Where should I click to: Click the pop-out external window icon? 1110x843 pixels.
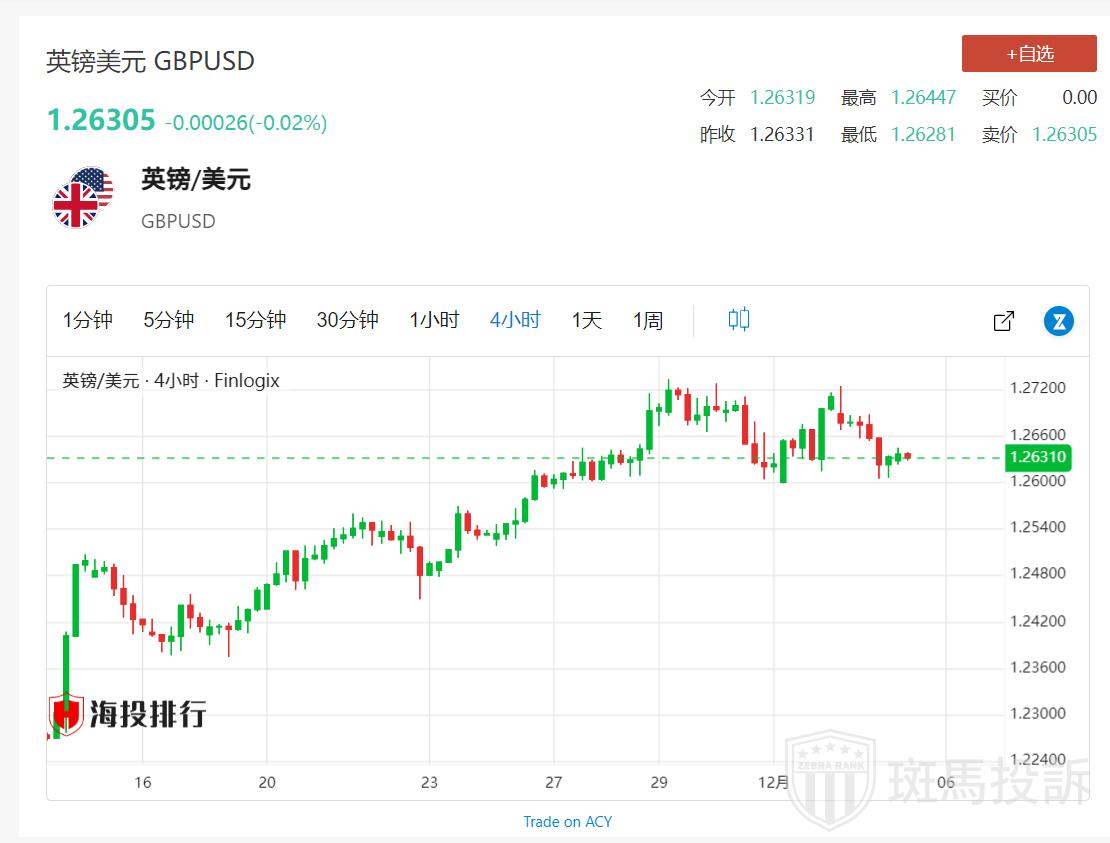click(x=1003, y=321)
